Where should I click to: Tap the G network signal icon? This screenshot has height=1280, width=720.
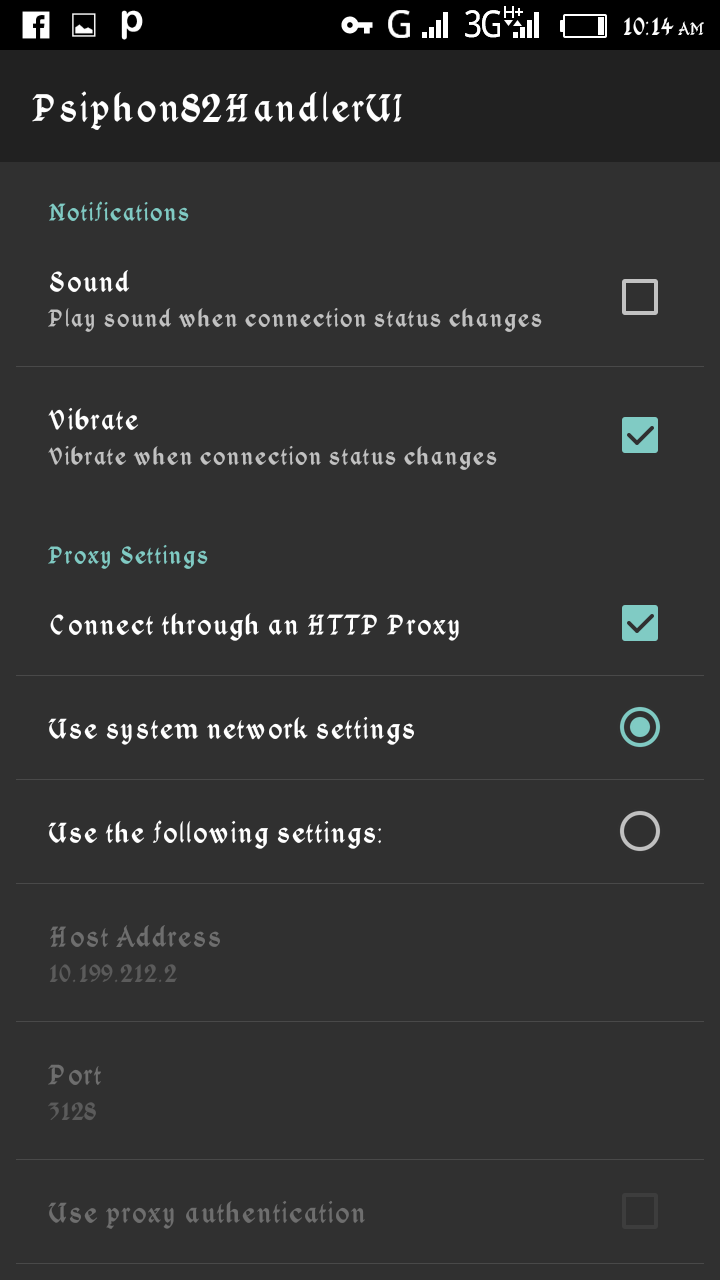coord(418,26)
